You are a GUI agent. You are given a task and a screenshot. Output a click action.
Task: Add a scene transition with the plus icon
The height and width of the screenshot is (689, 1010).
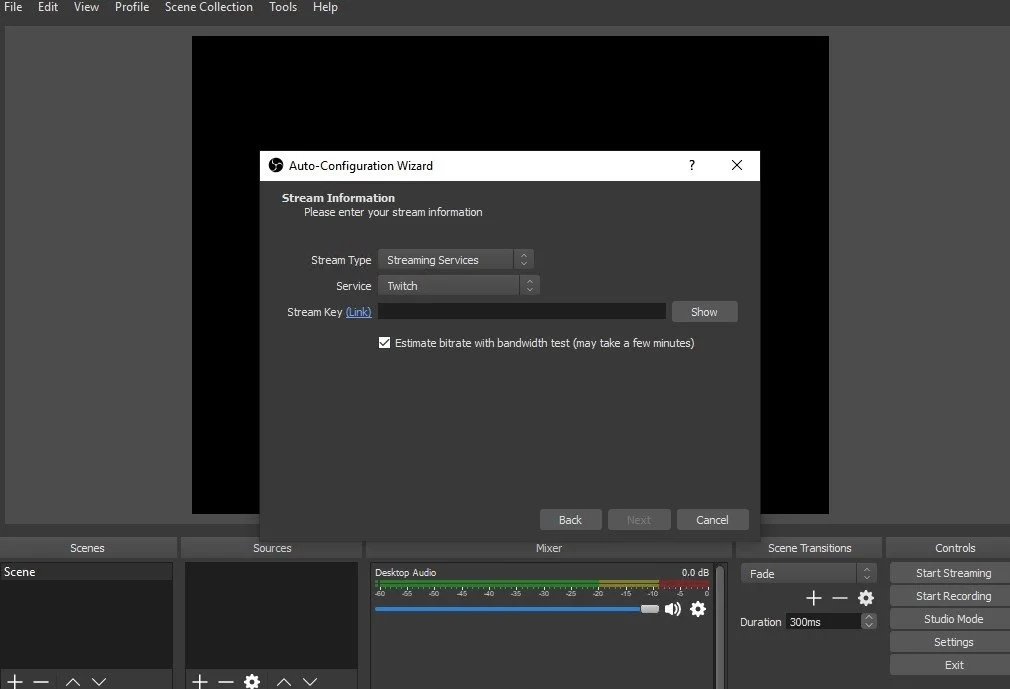(813, 597)
